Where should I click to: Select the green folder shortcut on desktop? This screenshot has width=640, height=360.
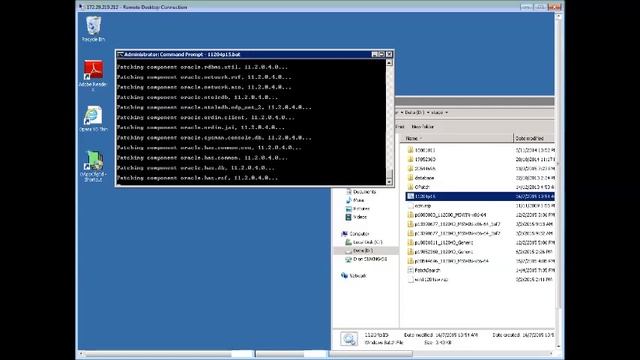pos(93,166)
